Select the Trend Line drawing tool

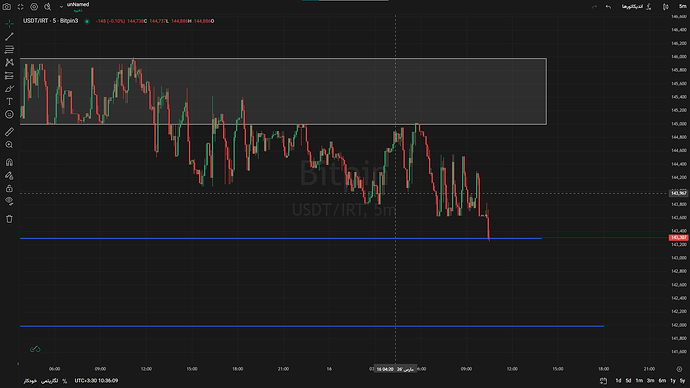click(9, 37)
